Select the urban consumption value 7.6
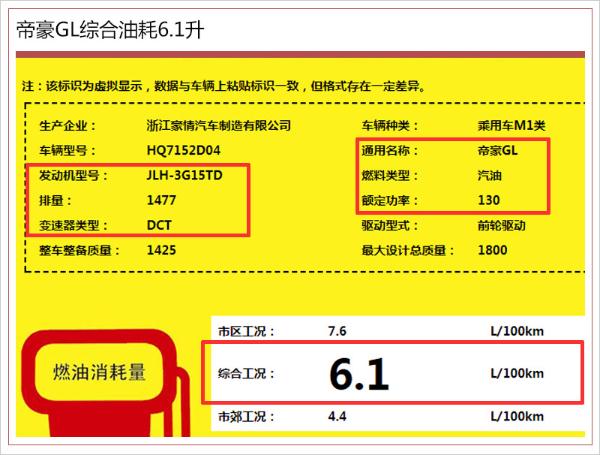Screen dimensions: 600x455 pyautogui.click(x=337, y=331)
